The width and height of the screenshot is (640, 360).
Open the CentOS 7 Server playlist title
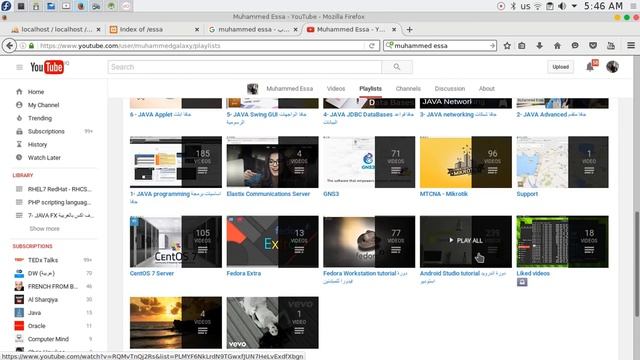152,273
